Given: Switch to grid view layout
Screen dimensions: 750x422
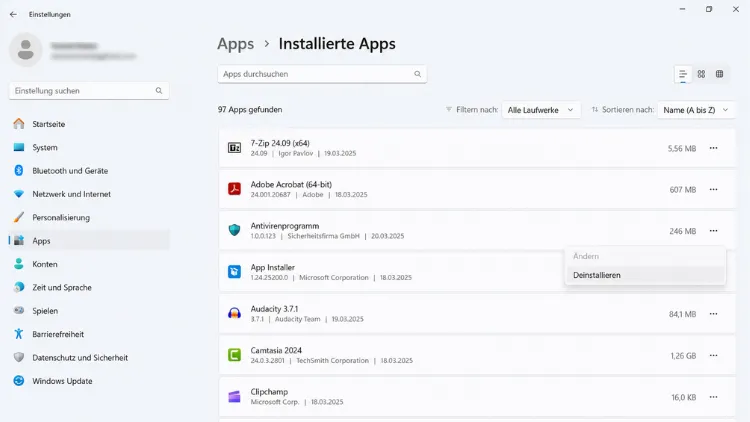Looking at the screenshot, I should click(701, 74).
